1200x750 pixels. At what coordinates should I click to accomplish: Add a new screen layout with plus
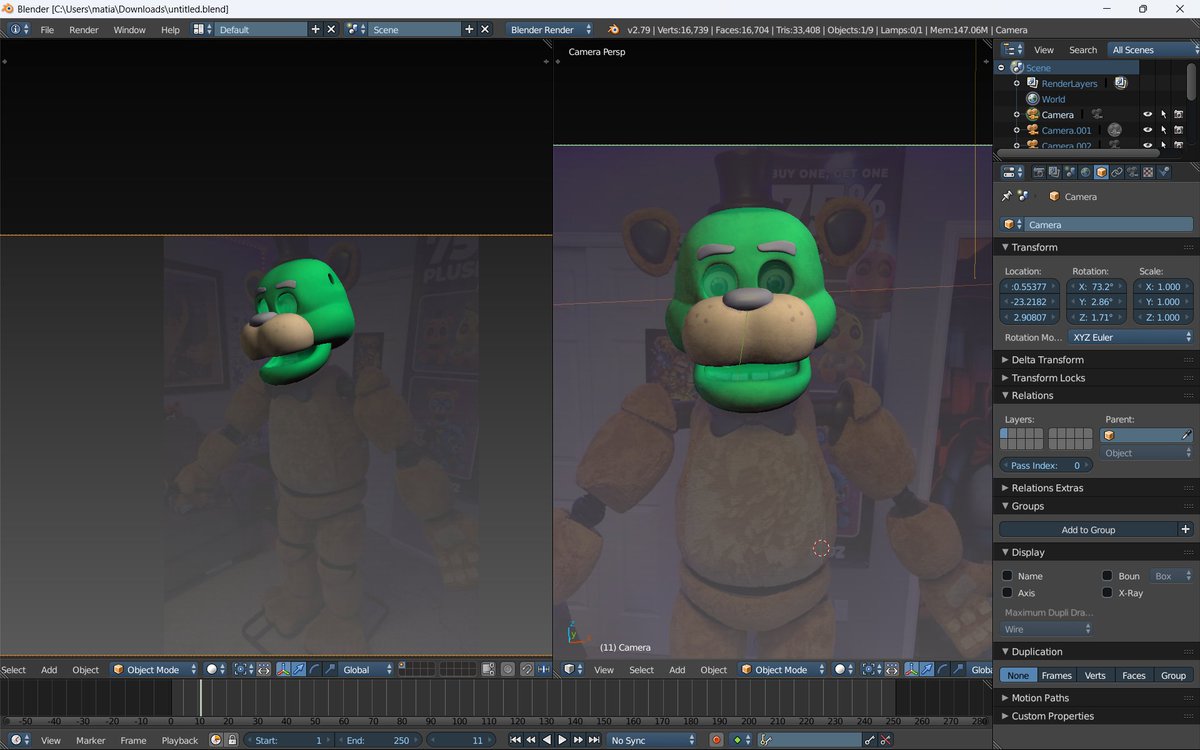[315, 29]
